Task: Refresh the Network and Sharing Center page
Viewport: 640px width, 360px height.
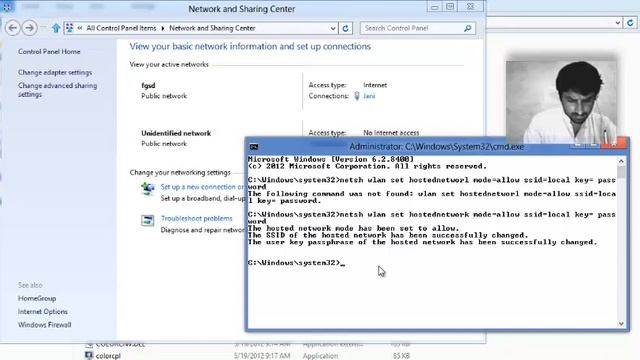Action: 345,28
